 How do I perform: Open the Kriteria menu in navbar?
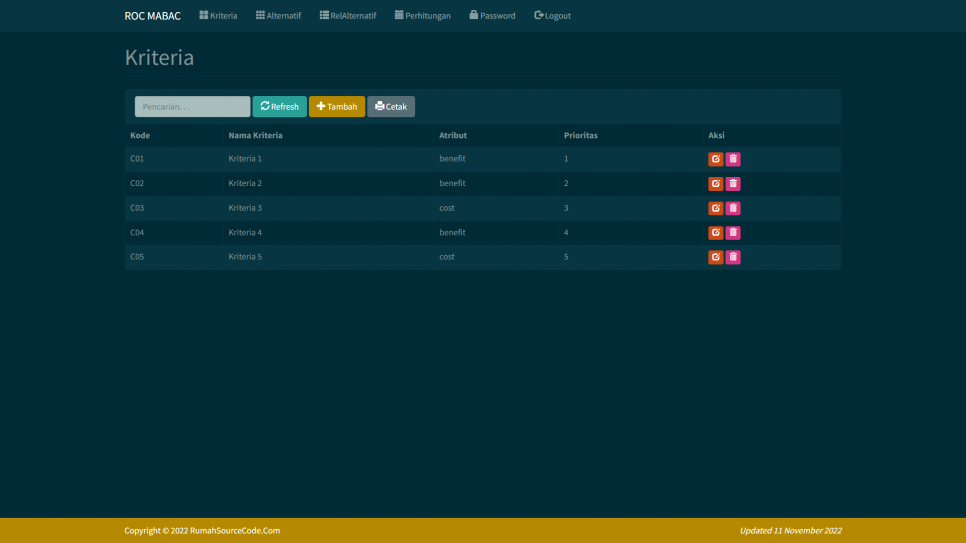point(218,16)
